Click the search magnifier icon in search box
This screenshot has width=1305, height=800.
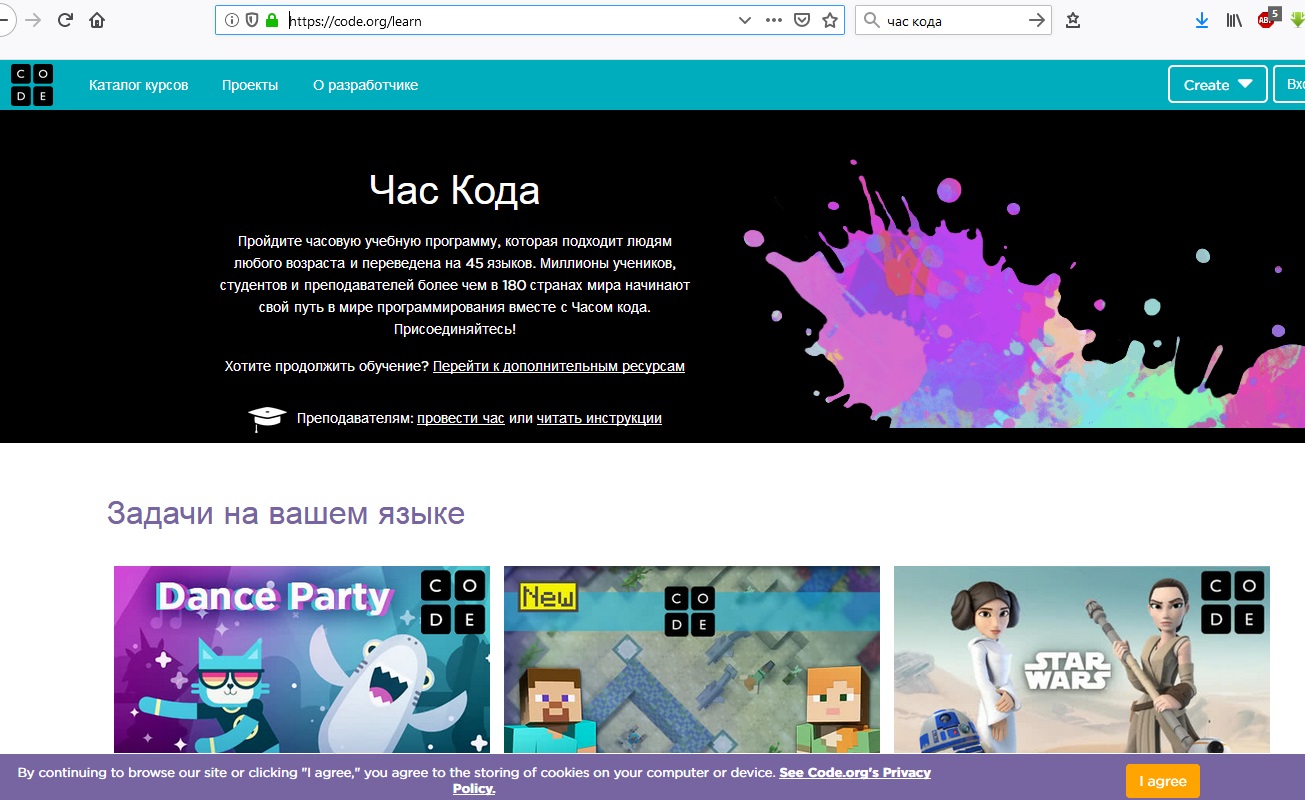pyautogui.click(x=871, y=20)
